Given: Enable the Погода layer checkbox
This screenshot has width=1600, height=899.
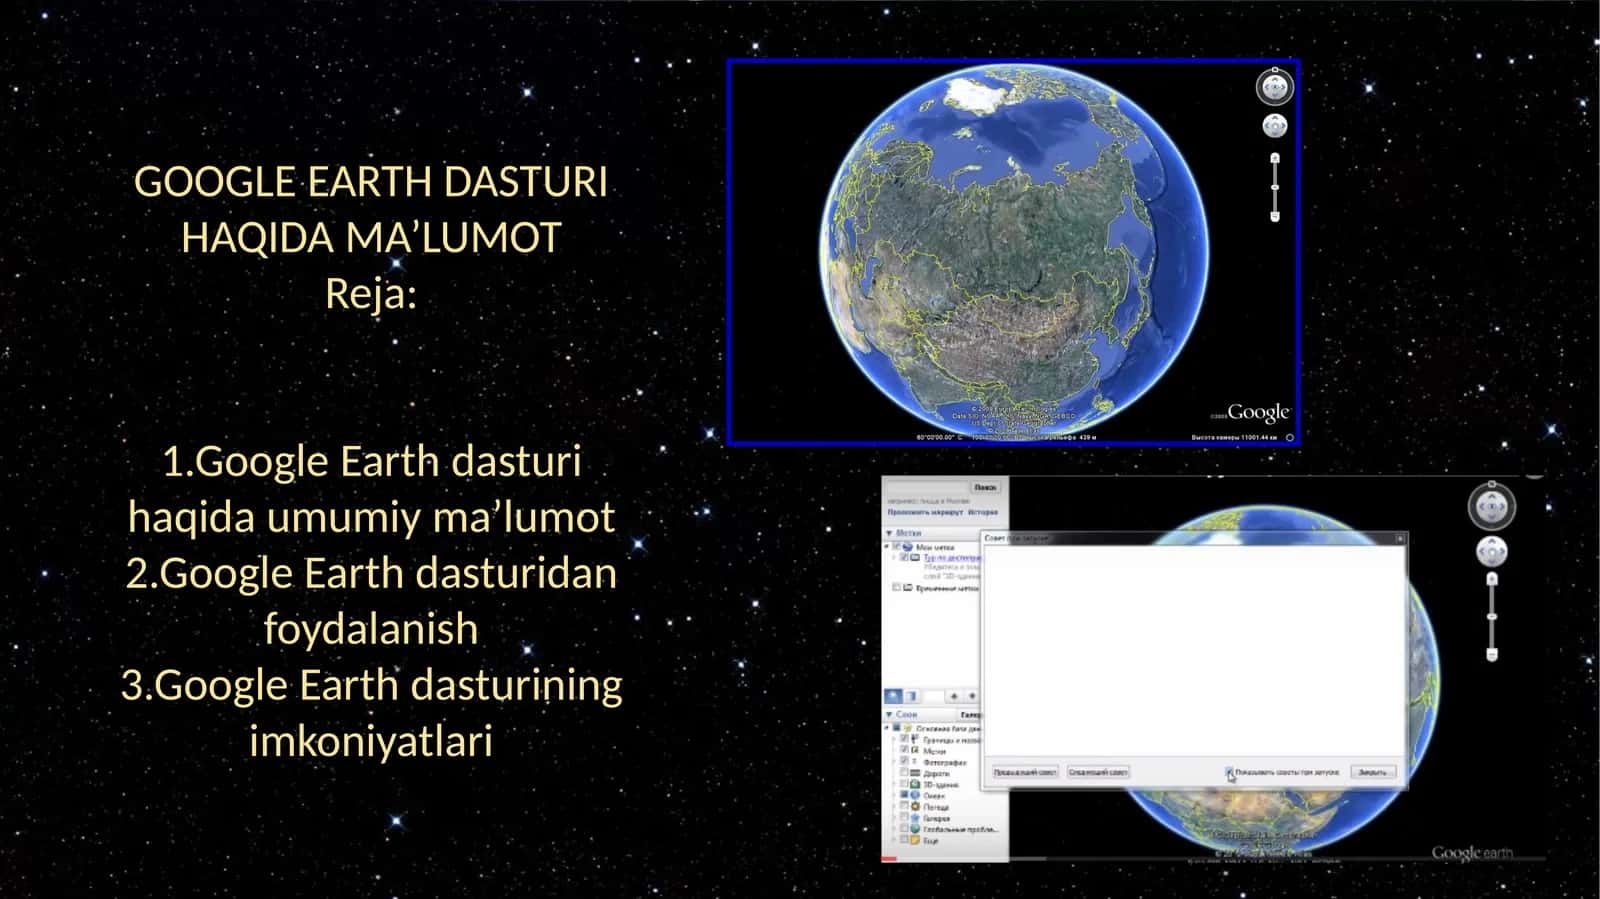Looking at the screenshot, I should tap(904, 806).
